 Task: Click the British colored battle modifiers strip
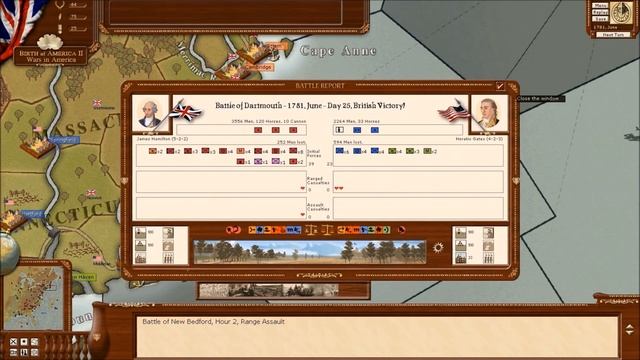point(275,230)
